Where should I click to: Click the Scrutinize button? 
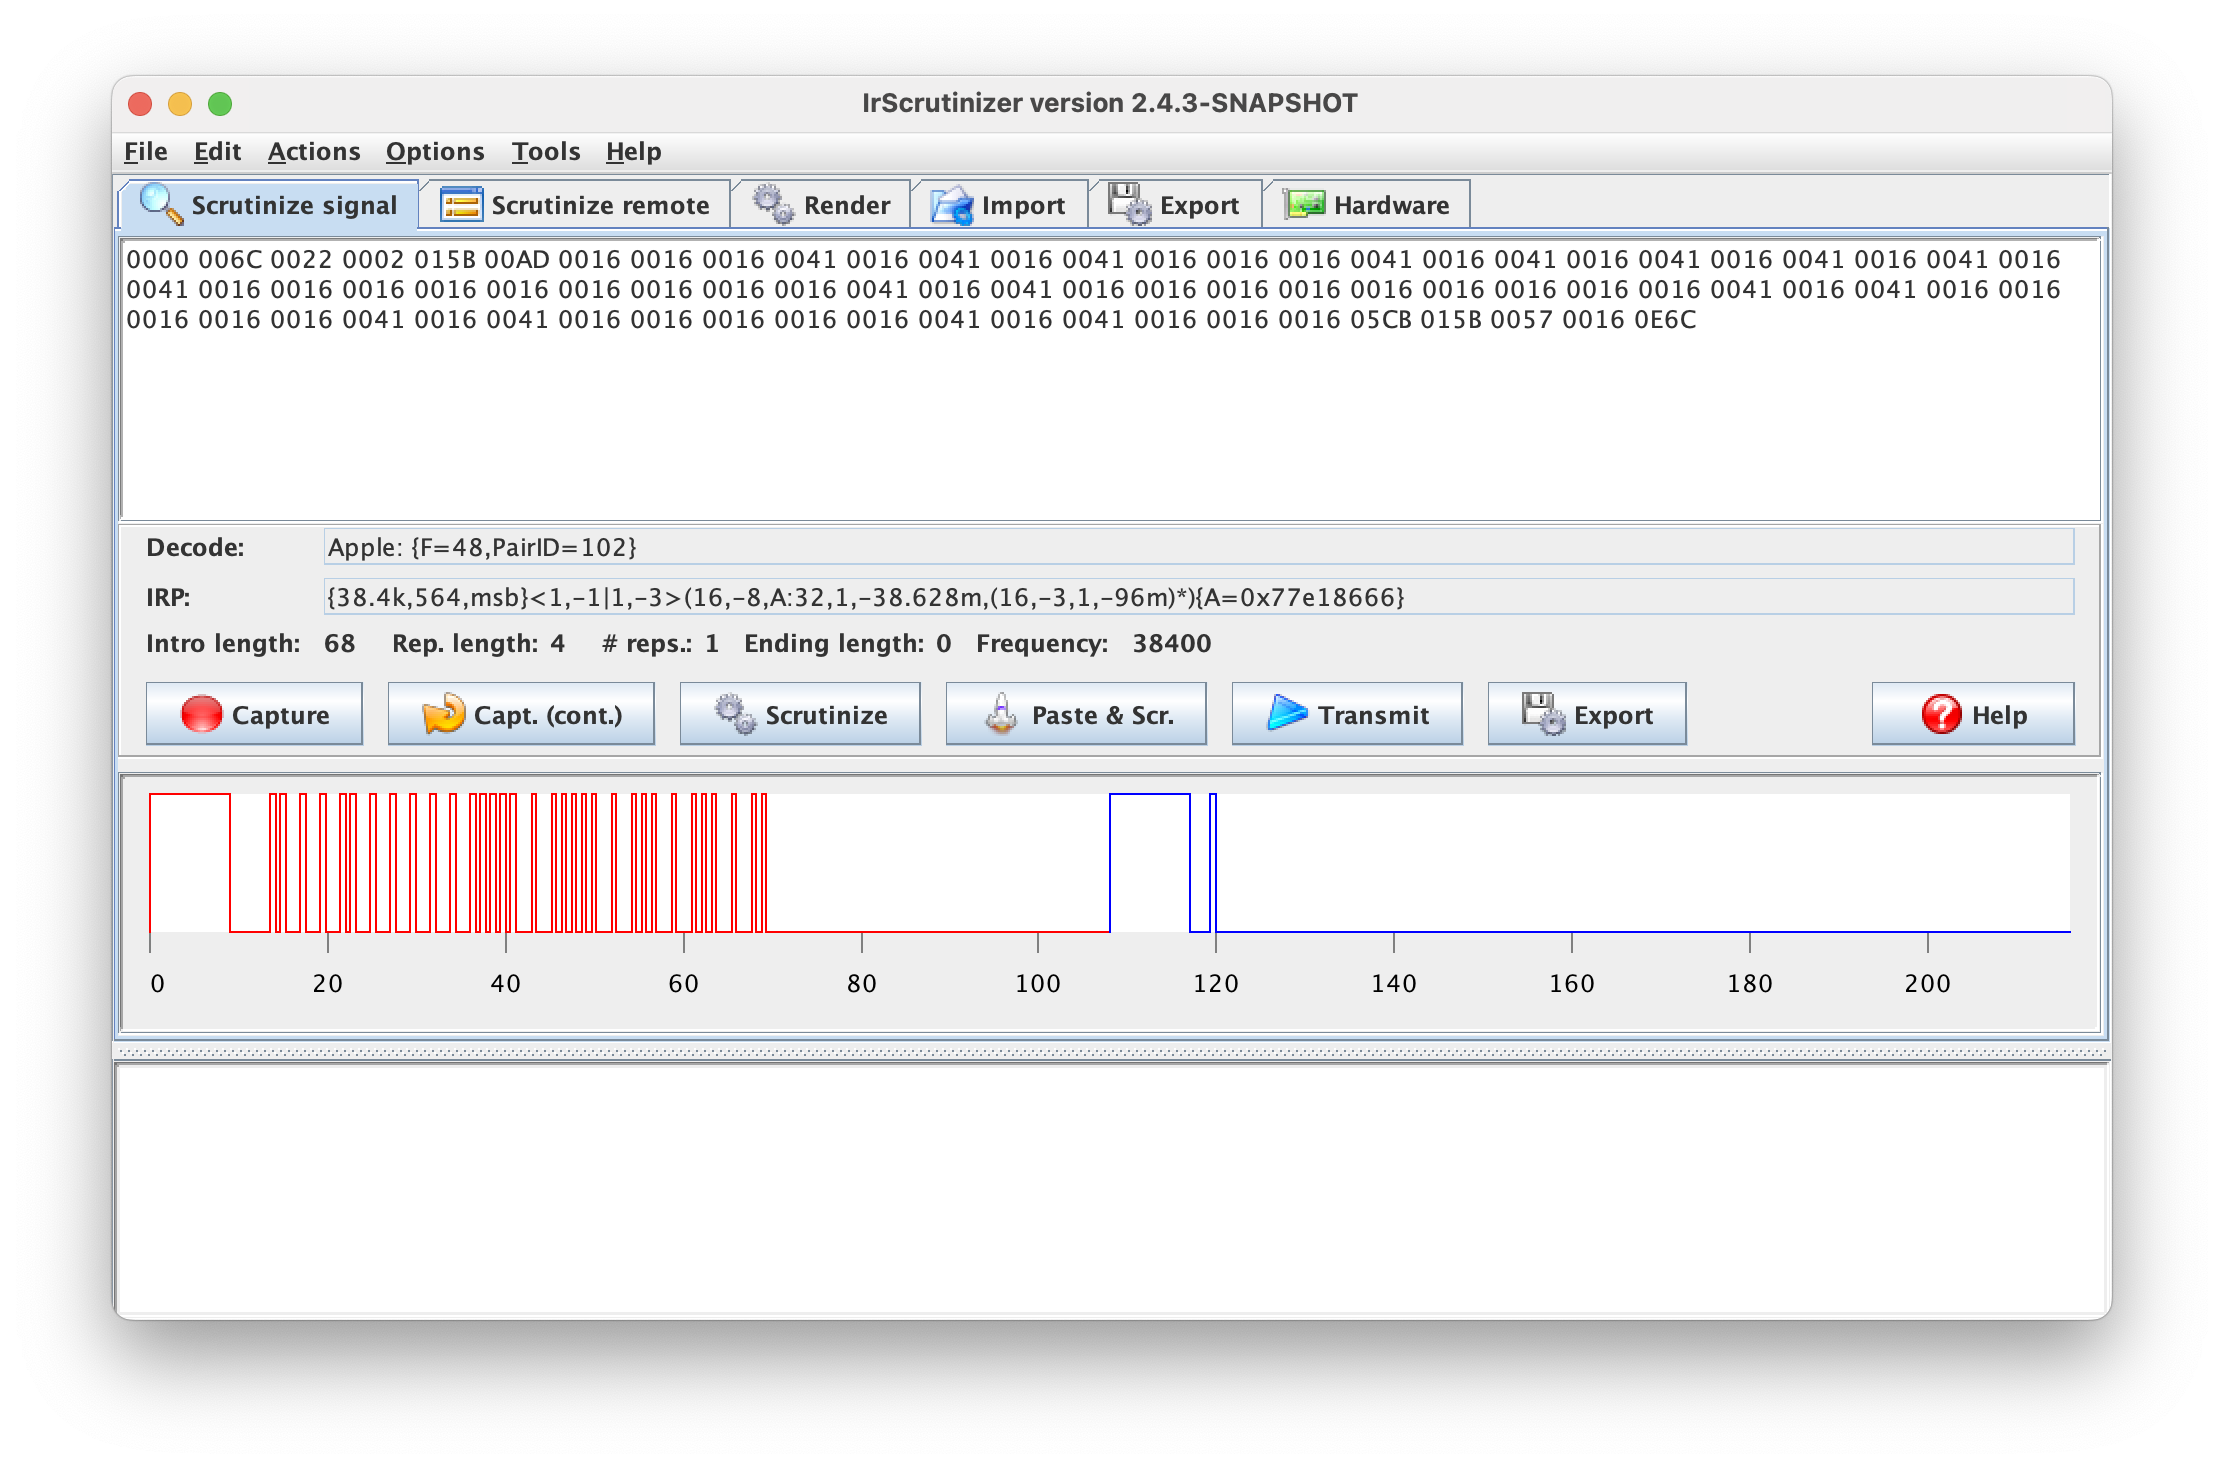pos(800,714)
